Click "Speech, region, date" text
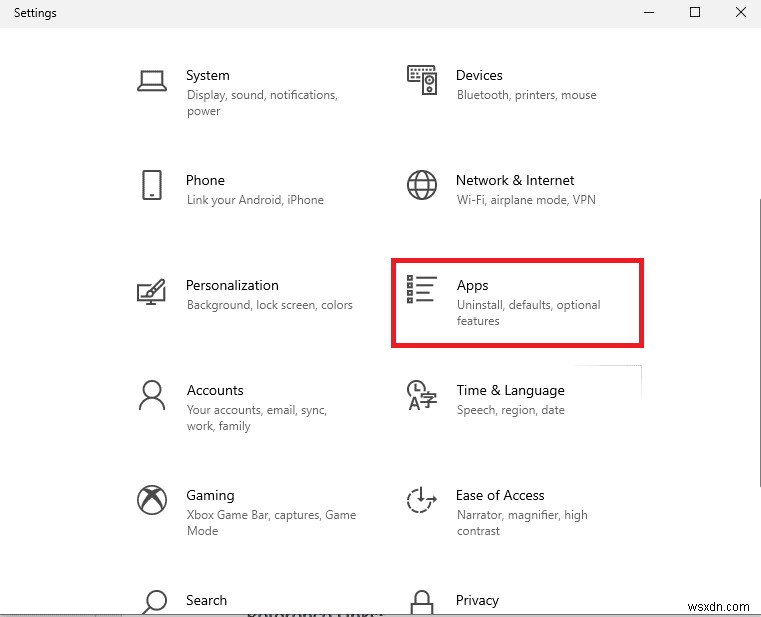Screen dimensions: 761x617 (511, 410)
